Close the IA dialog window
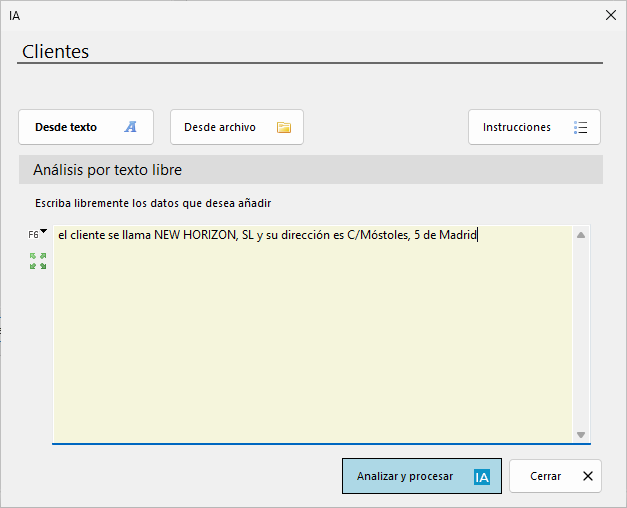The image size is (627, 508). 611,15
